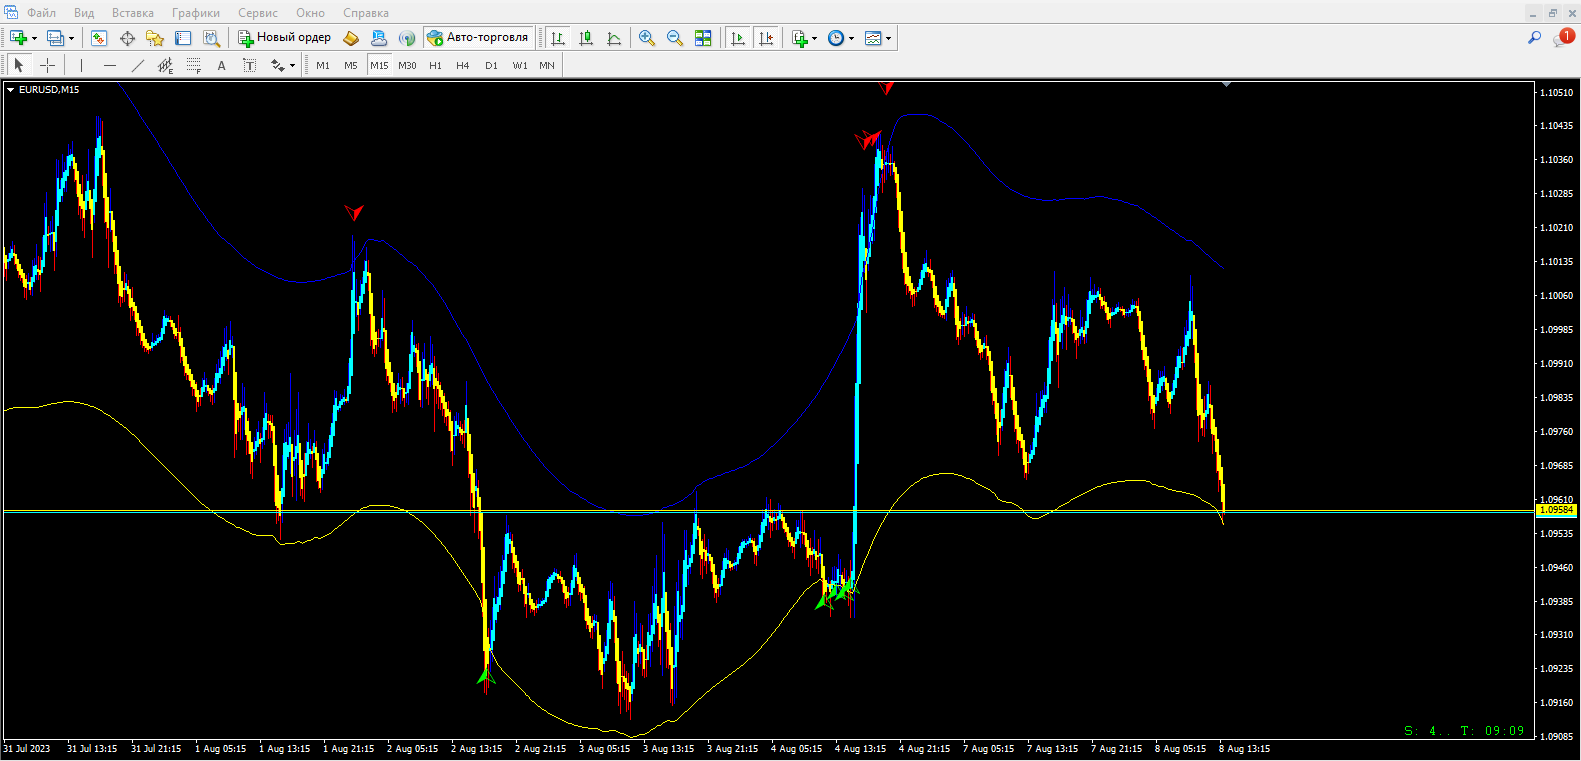Open the search magnifier icon at top right

[1534, 38]
